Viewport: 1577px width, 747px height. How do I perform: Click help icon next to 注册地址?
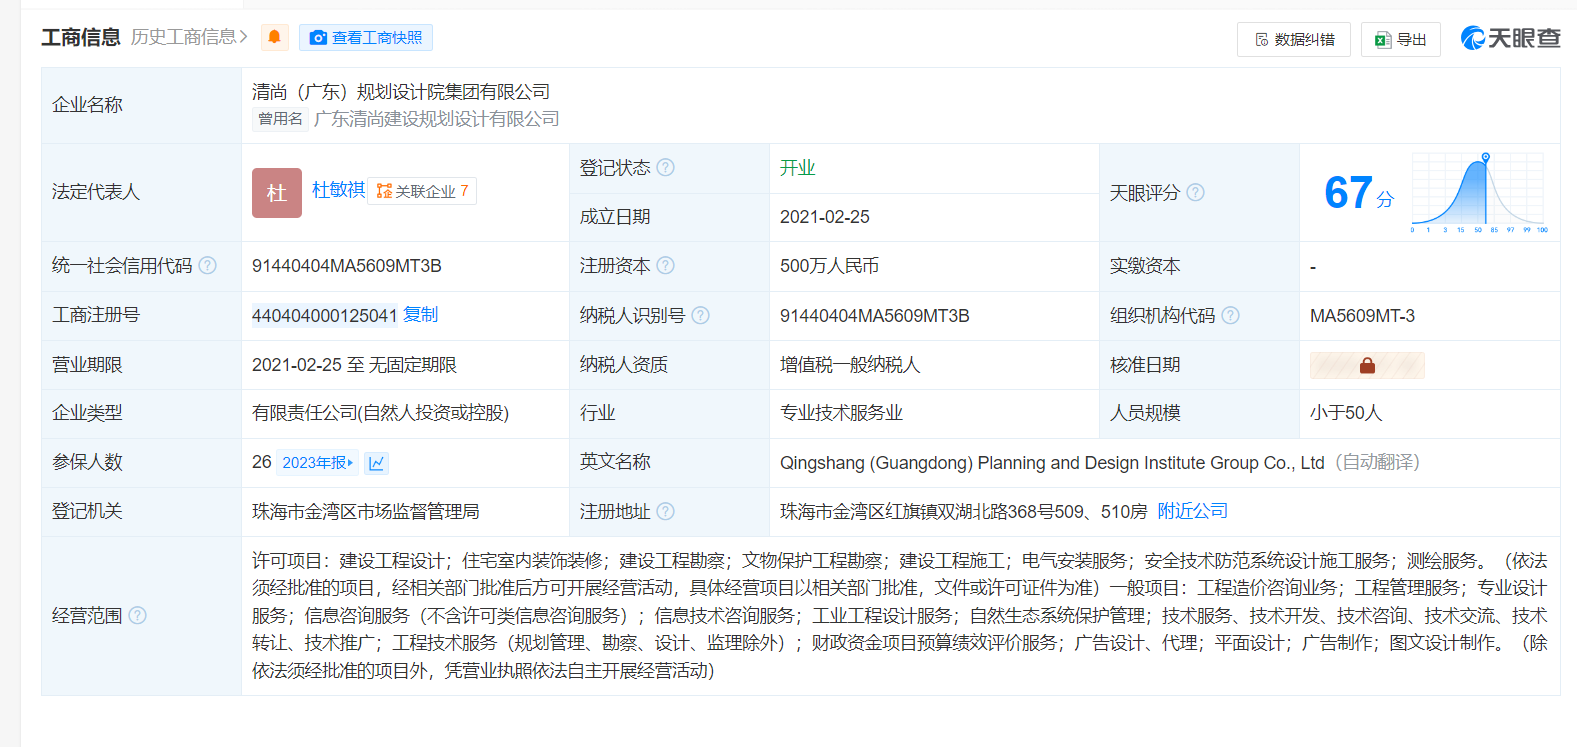coord(665,512)
